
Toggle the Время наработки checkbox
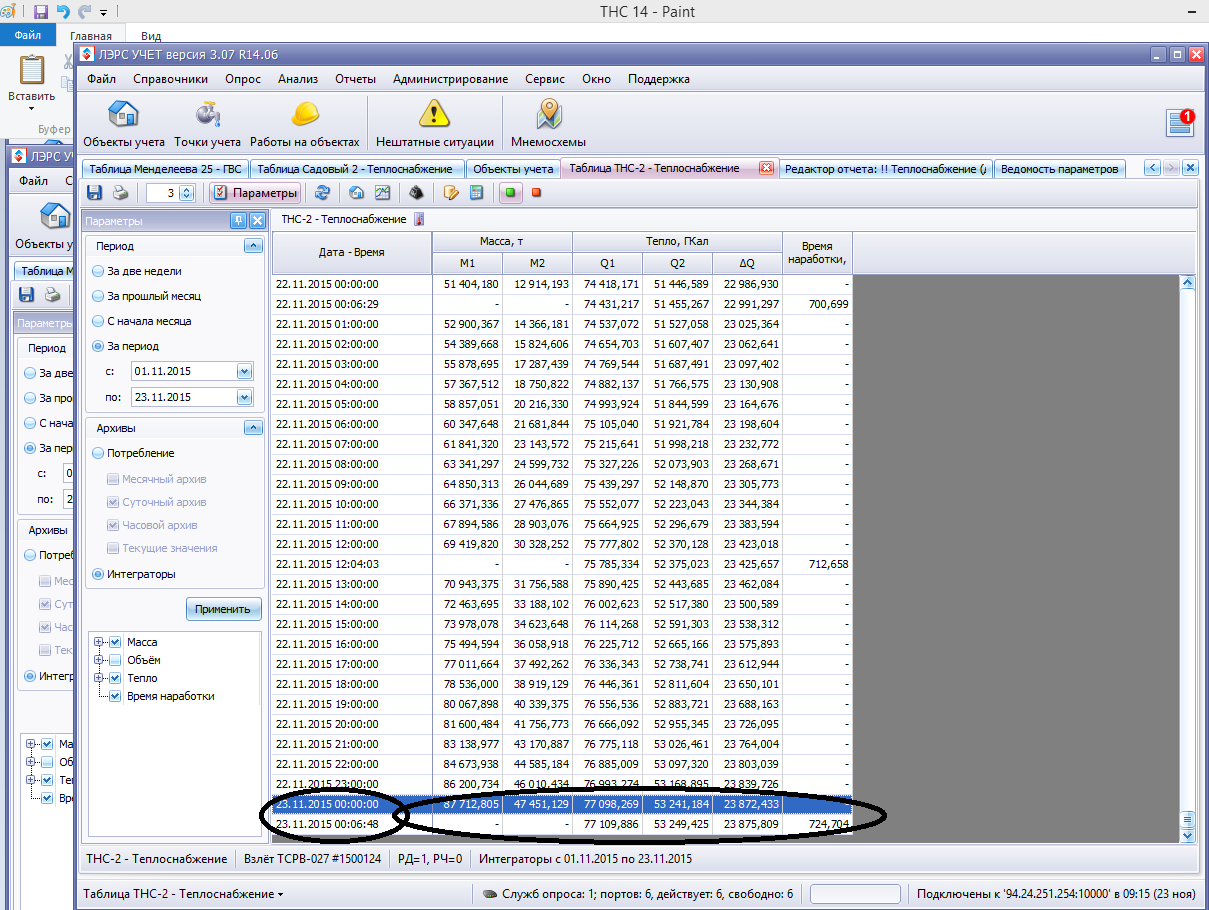tap(116, 696)
